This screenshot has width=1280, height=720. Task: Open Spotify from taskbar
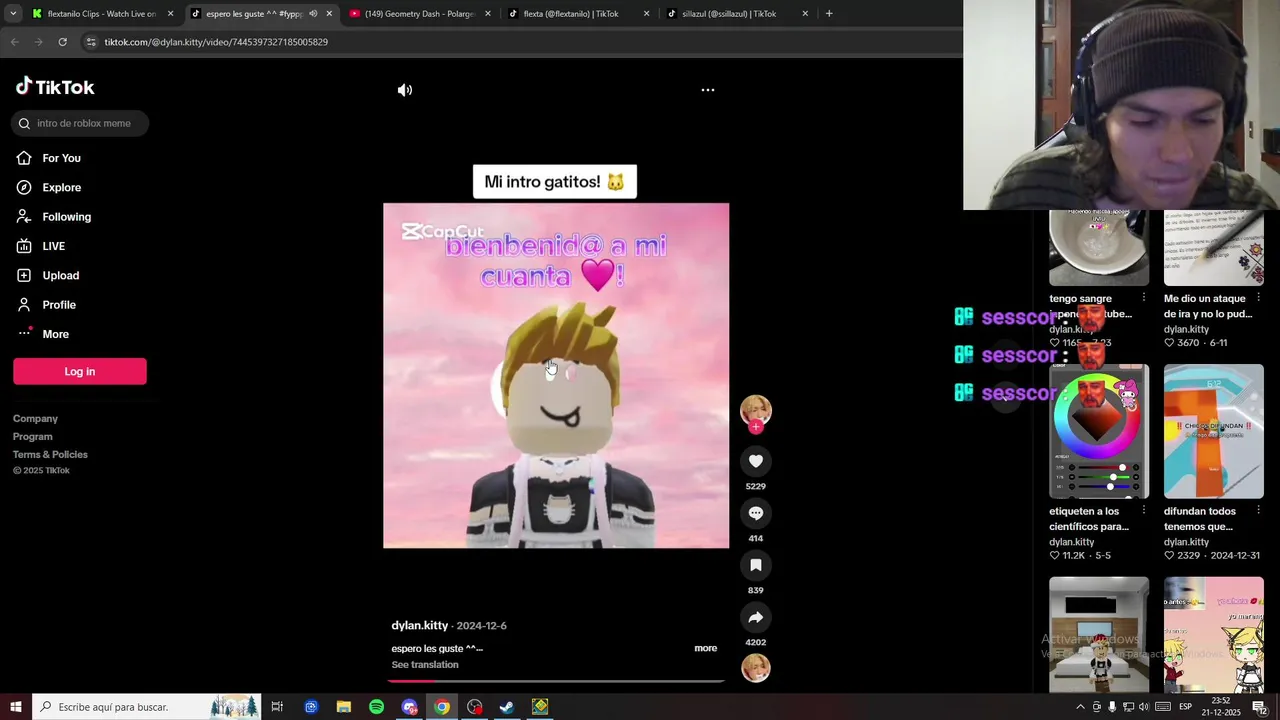pos(376,707)
